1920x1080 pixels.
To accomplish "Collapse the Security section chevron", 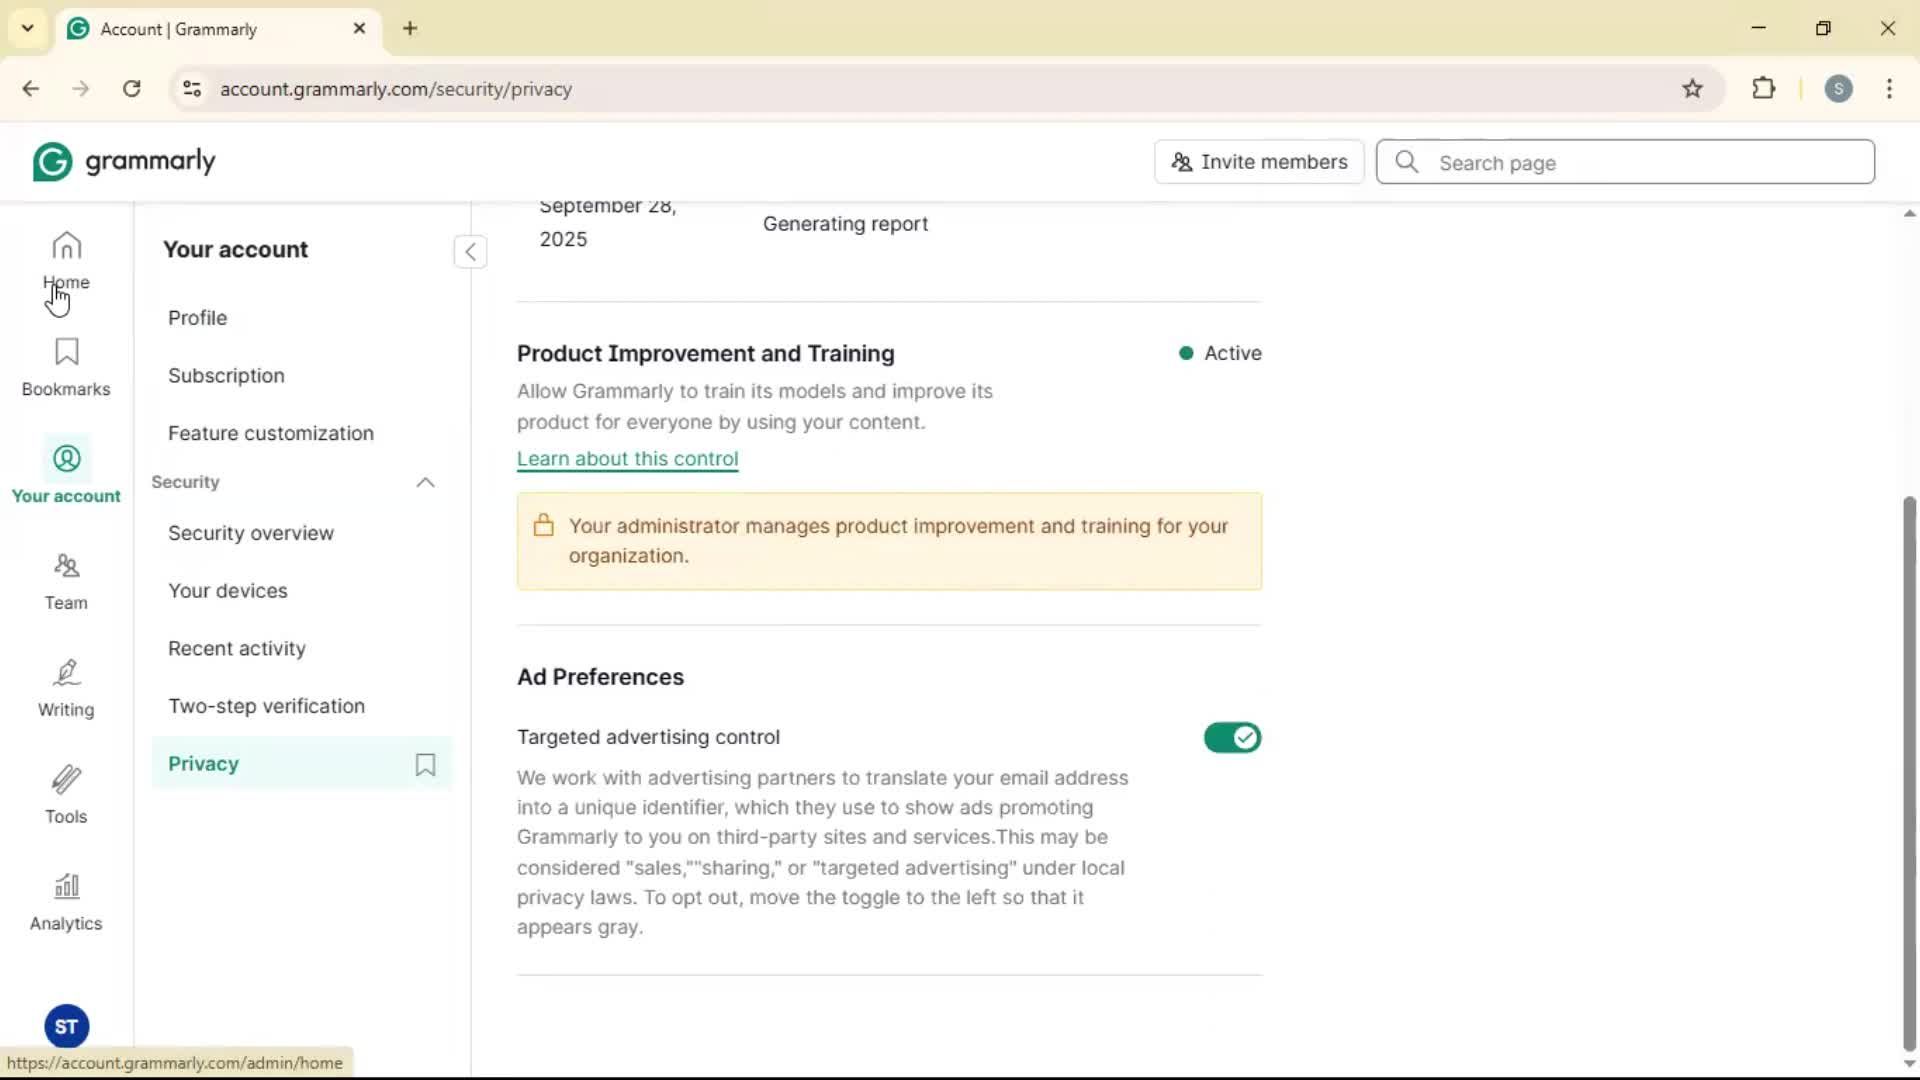I will pos(425,482).
